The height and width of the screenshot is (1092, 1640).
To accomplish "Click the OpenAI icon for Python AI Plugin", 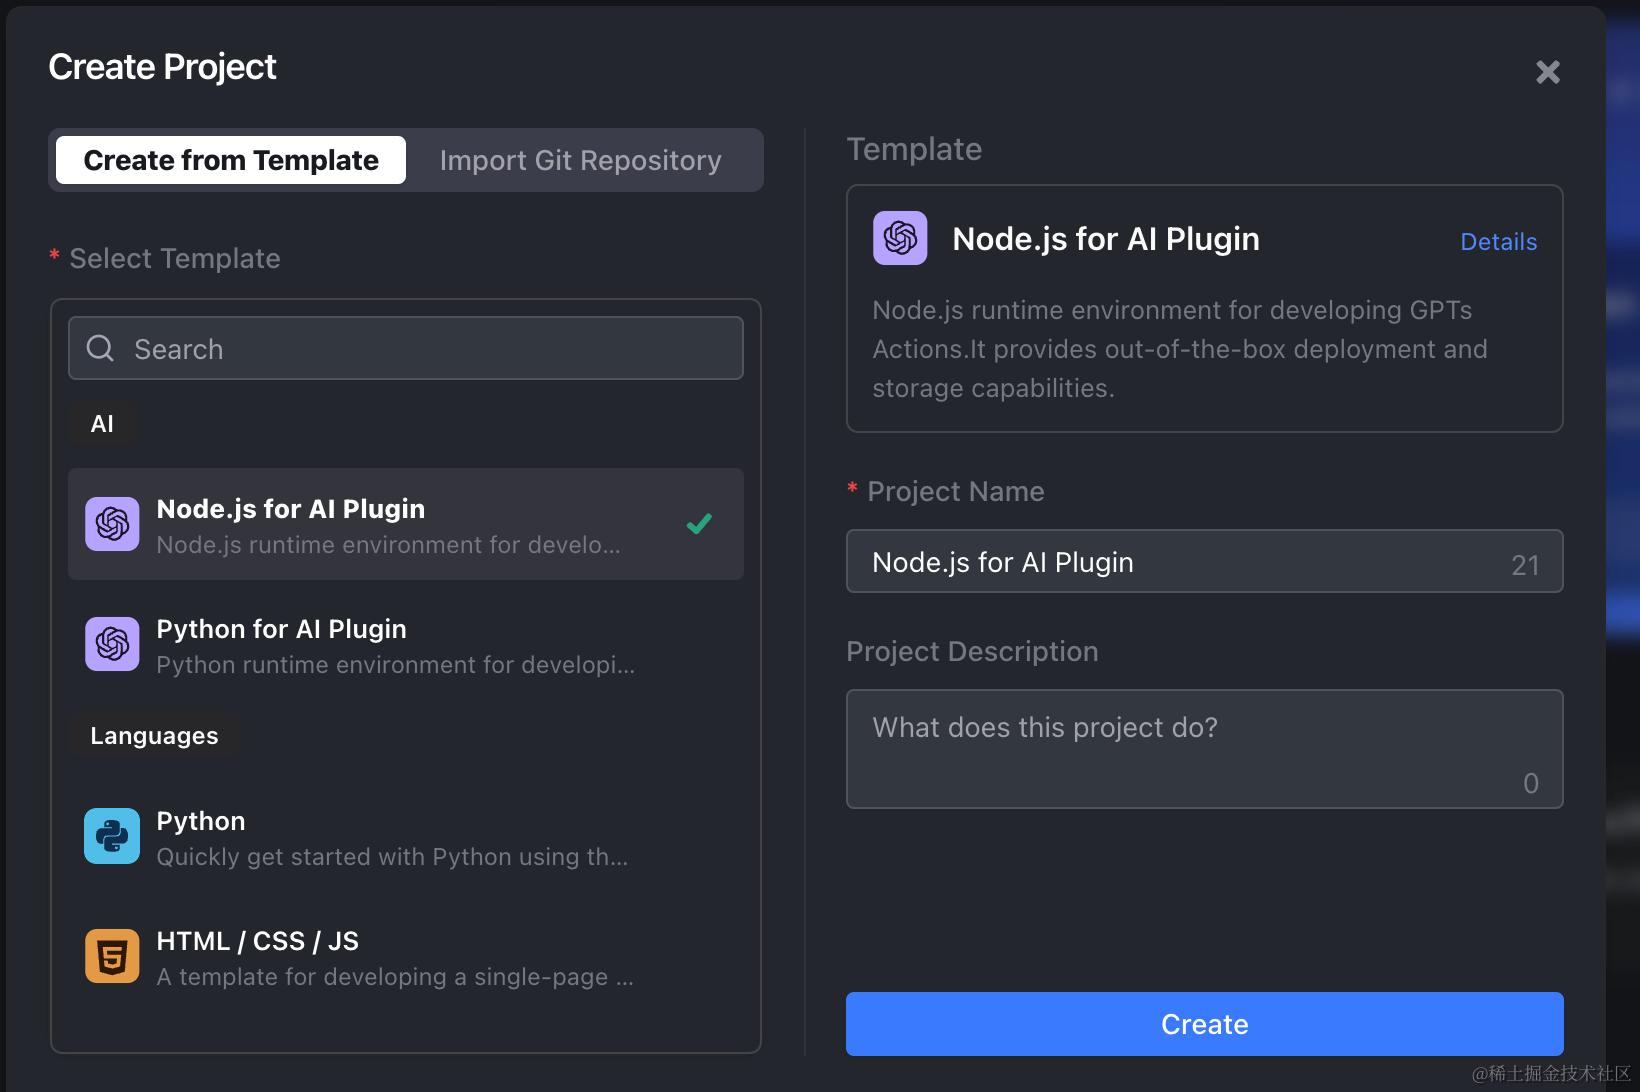I will [x=112, y=644].
